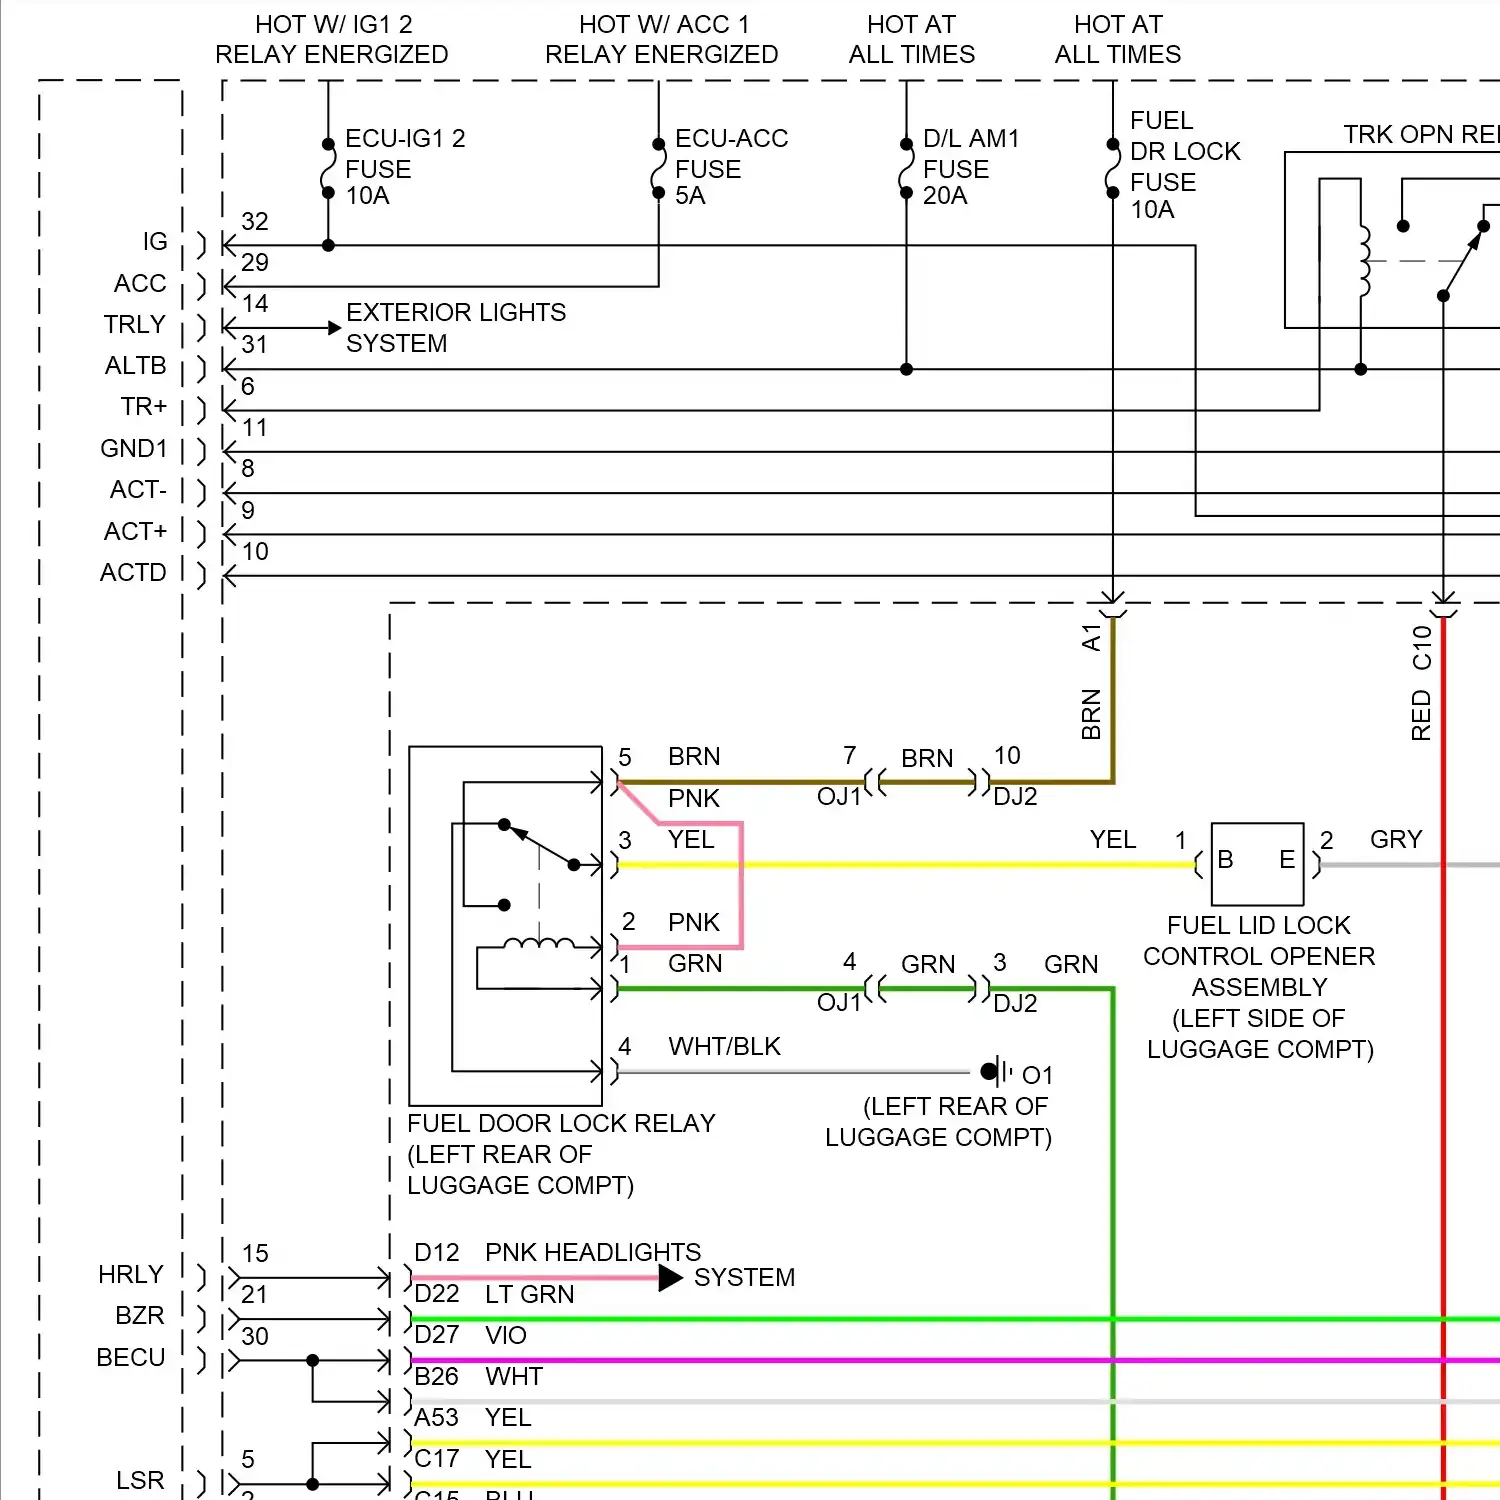Image resolution: width=1500 pixels, height=1500 pixels.
Task: Click the ECU-IG1 2 FUSE 10A label
Action: pyautogui.click(x=405, y=167)
